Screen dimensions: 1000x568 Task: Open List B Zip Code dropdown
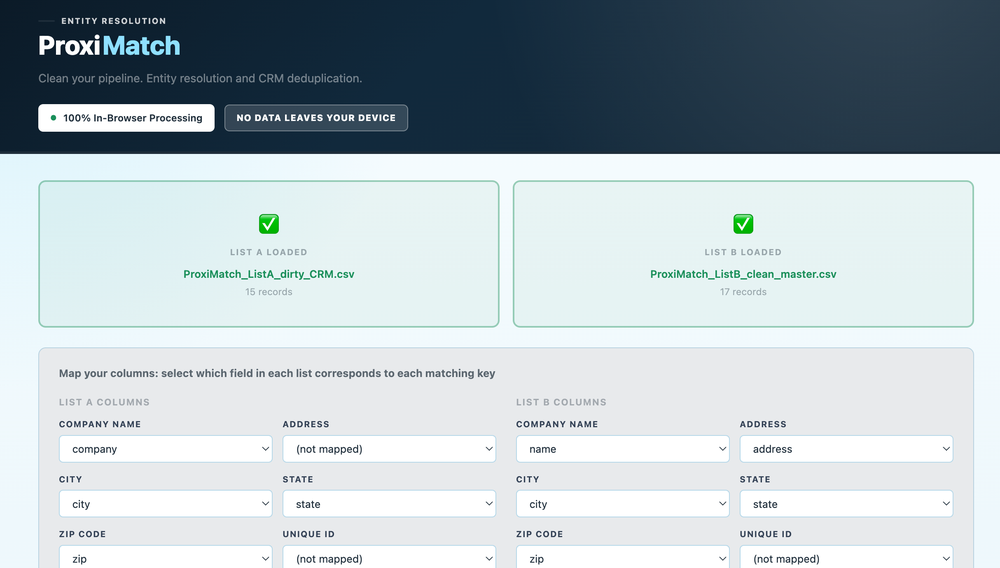coord(622,557)
